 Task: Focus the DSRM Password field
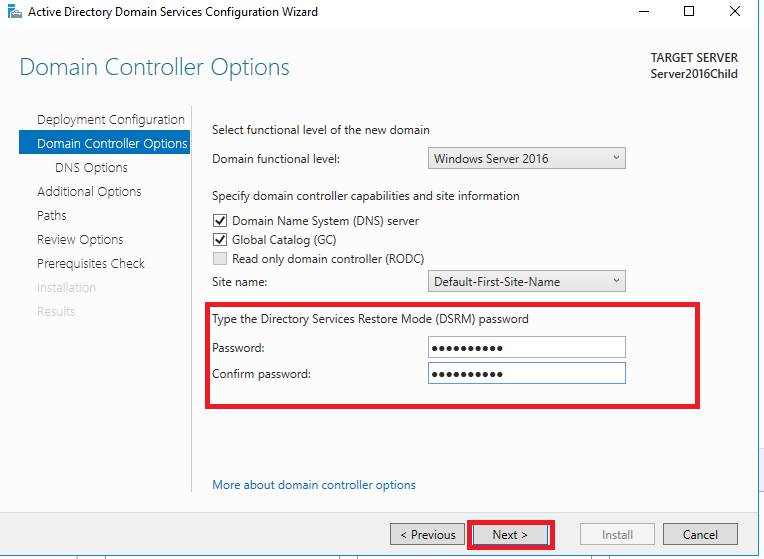(527, 347)
